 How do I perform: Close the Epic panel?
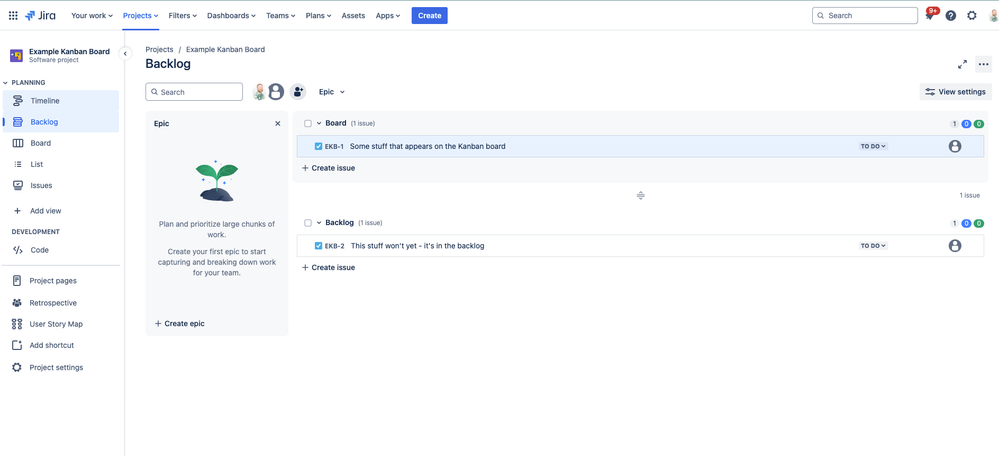[x=277, y=124]
